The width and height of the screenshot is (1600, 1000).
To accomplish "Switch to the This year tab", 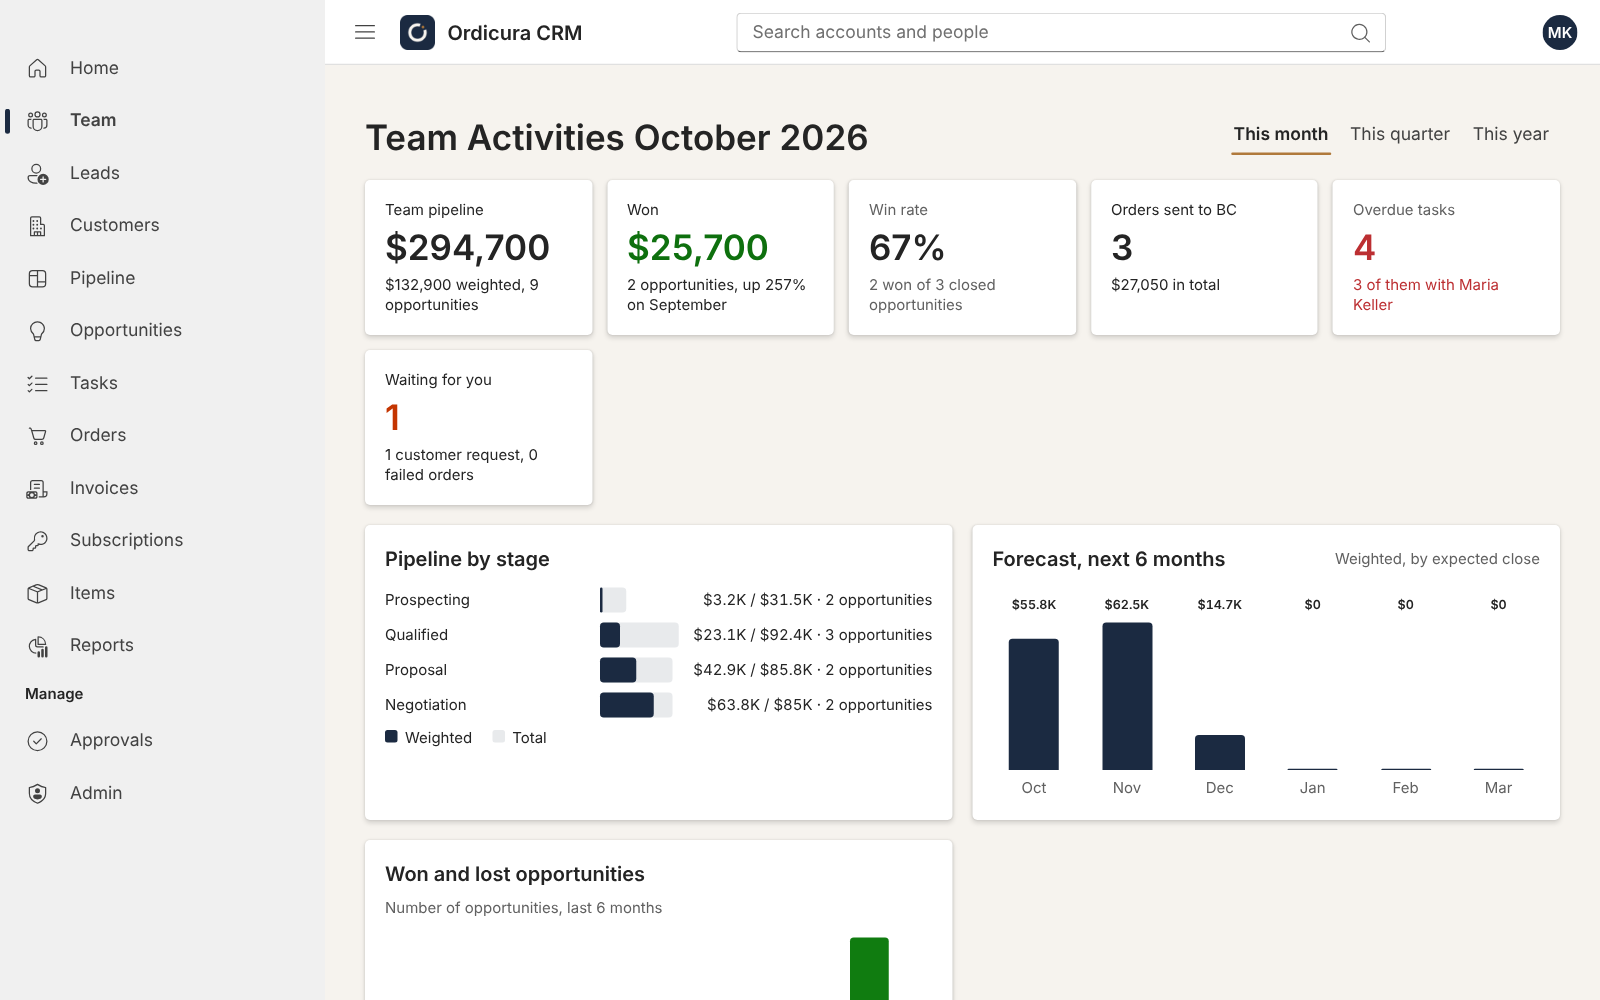I will pyautogui.click(x=1511, y=135).
